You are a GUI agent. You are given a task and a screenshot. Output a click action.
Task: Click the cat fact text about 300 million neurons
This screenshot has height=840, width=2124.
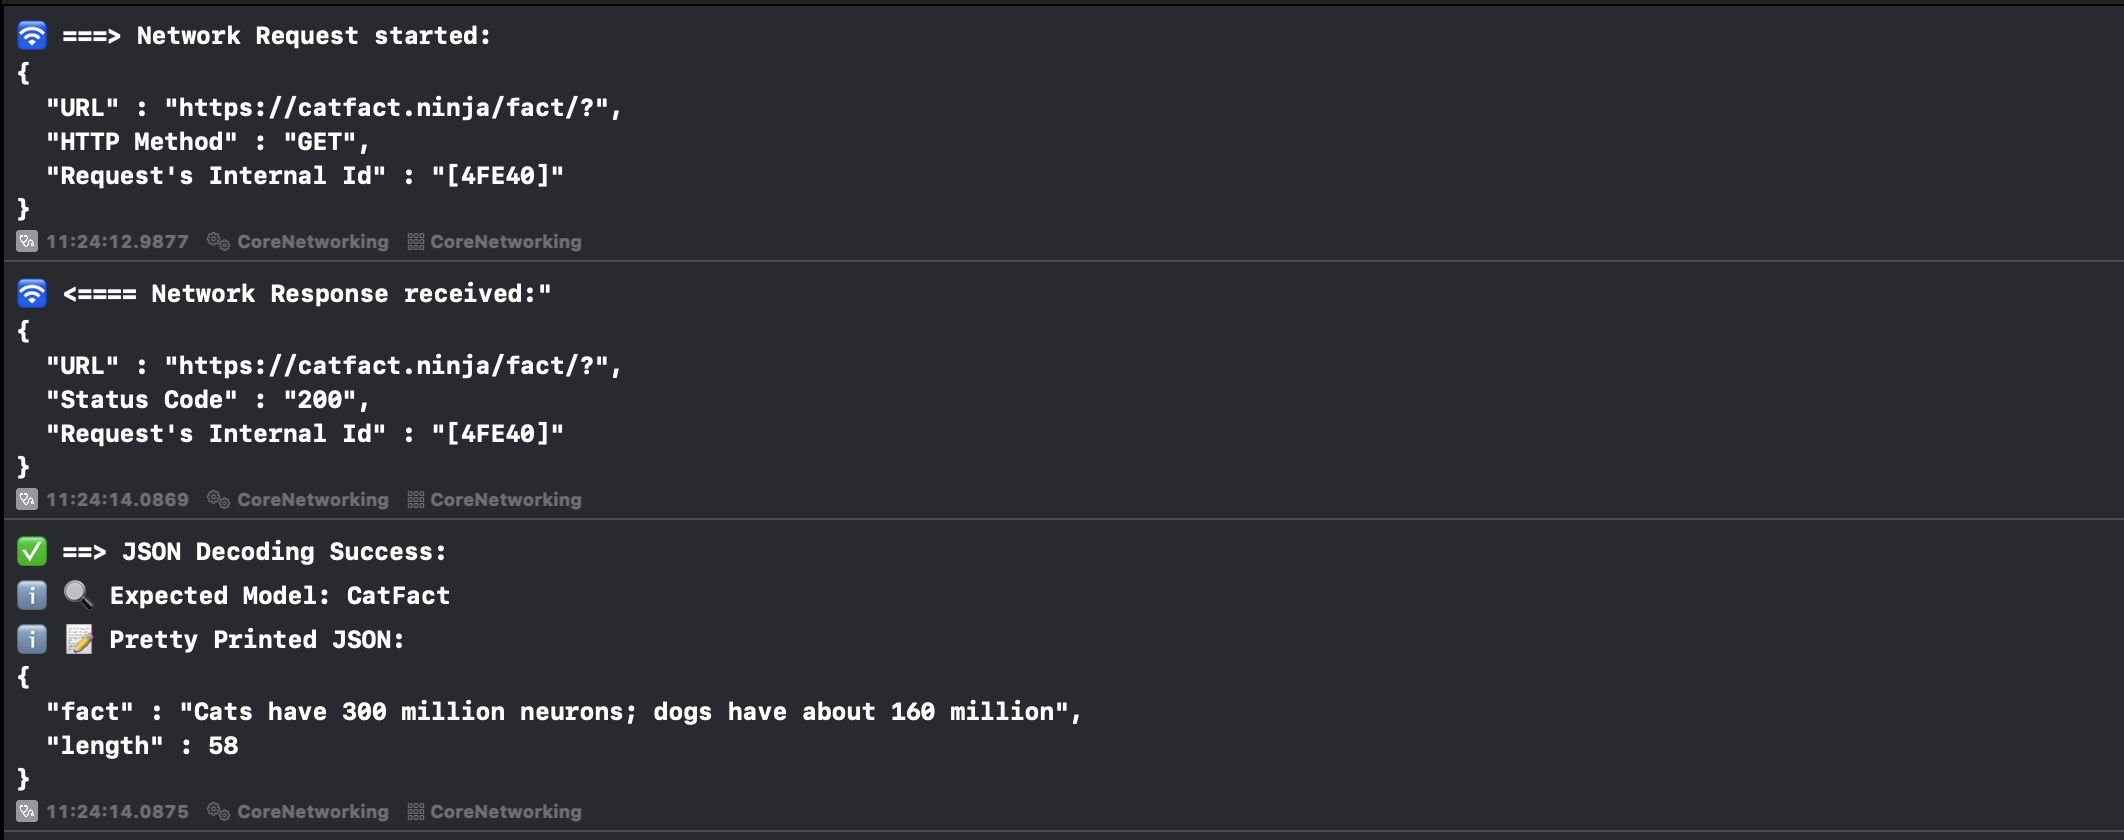pos(624,712)
